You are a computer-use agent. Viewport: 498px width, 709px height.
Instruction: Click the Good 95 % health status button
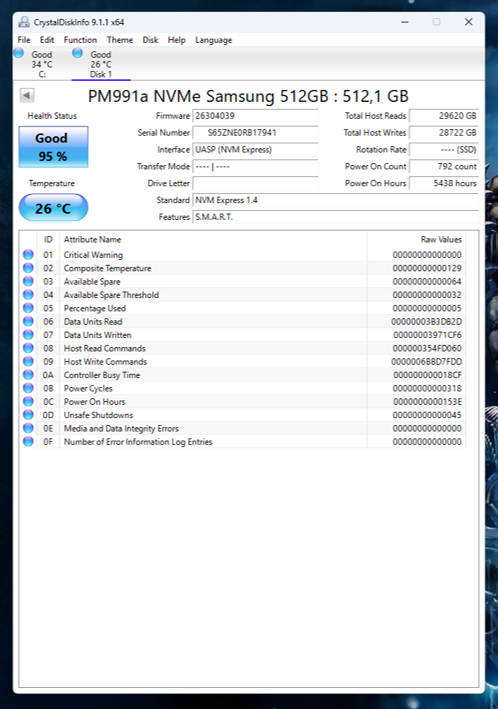pyautogui.click(x=53, y=147)
